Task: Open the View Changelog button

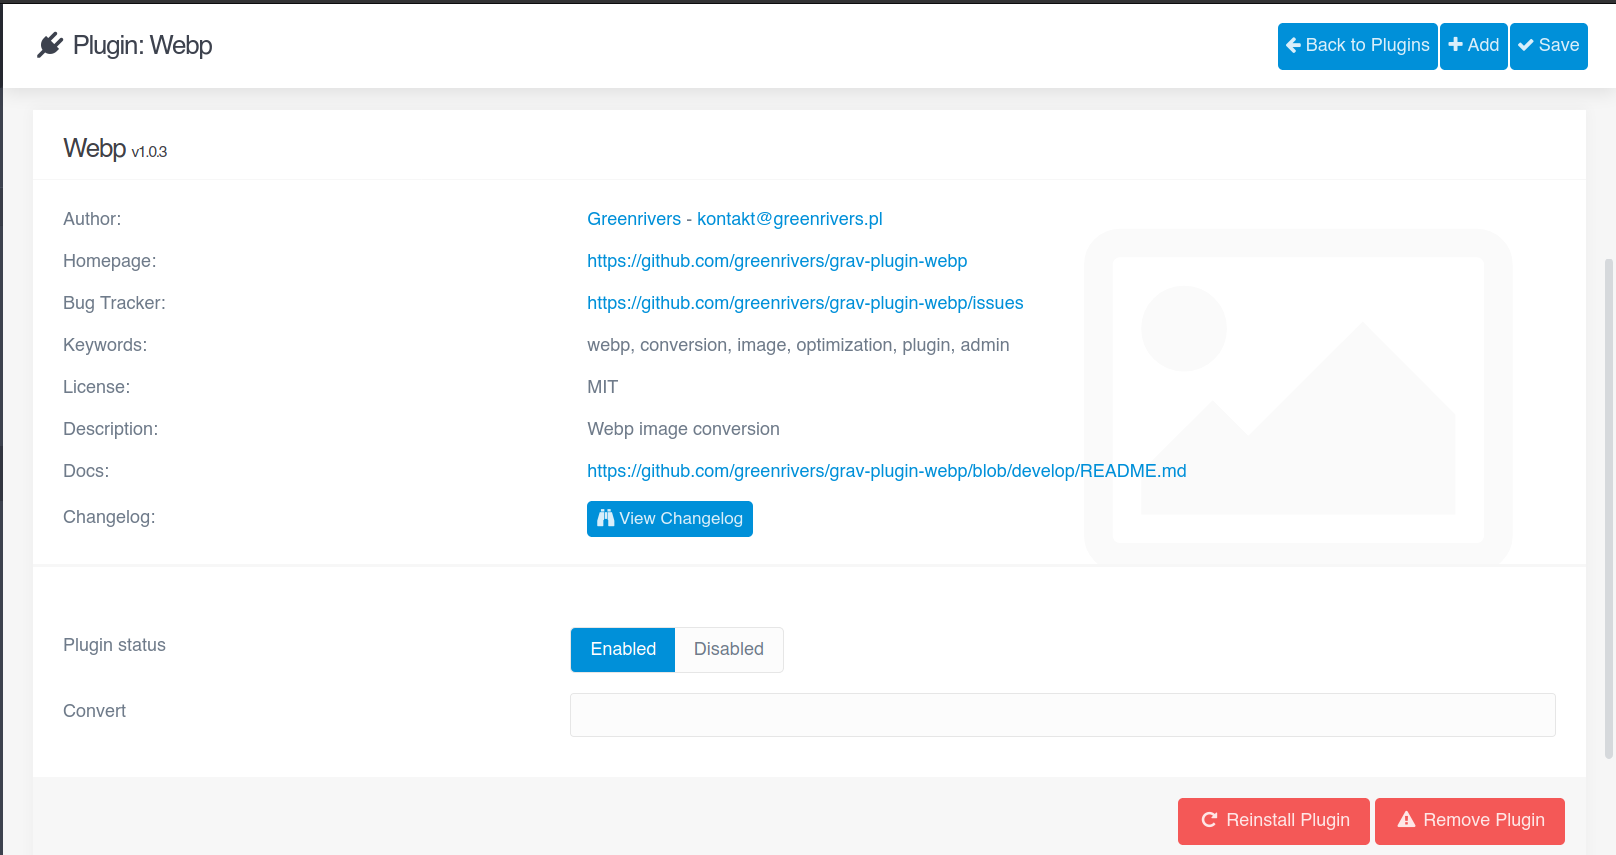Action: [x=669, y=519]
